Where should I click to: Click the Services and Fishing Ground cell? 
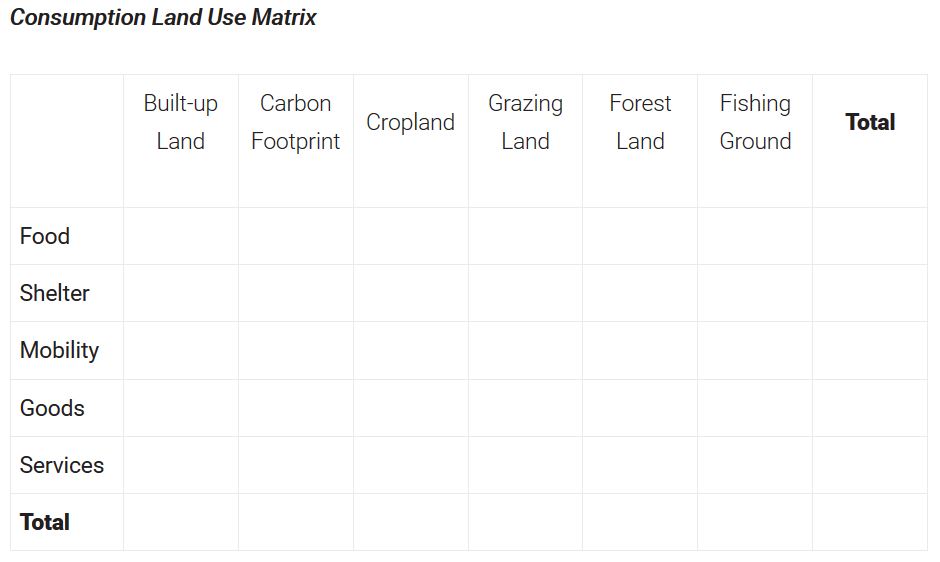755,465
